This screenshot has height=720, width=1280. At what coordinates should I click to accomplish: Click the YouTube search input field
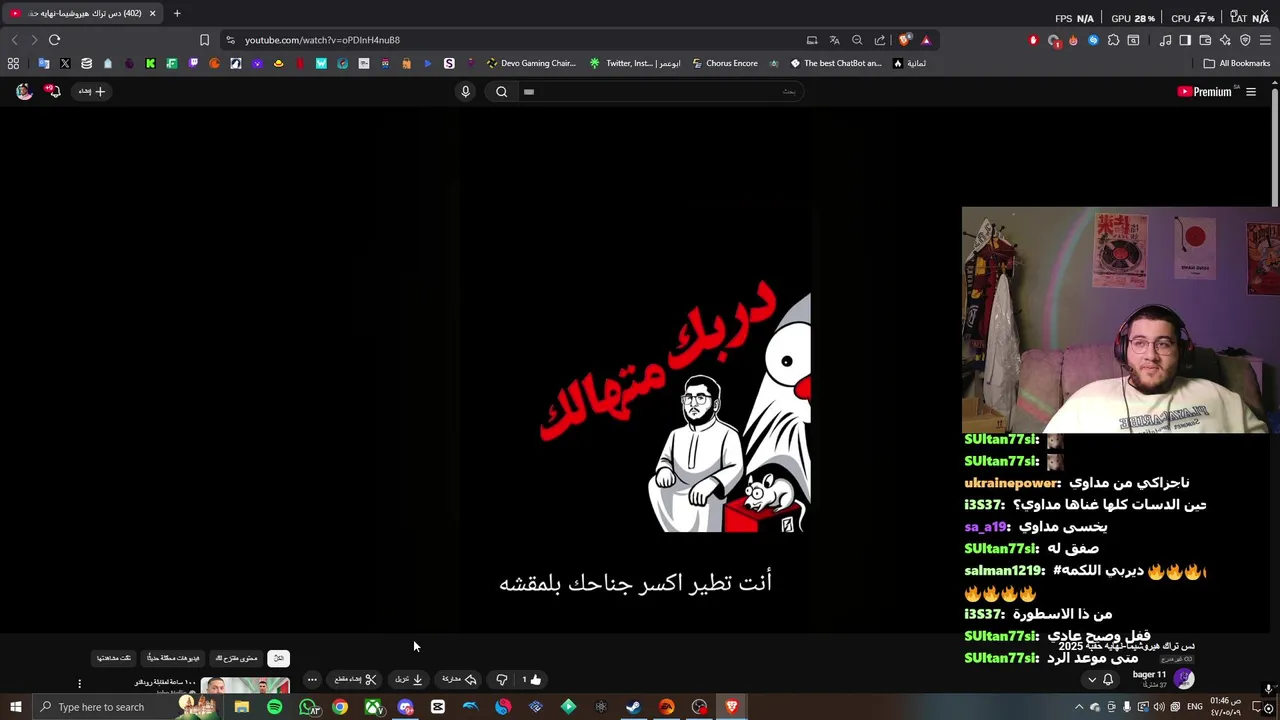click(x=660, y=92)
